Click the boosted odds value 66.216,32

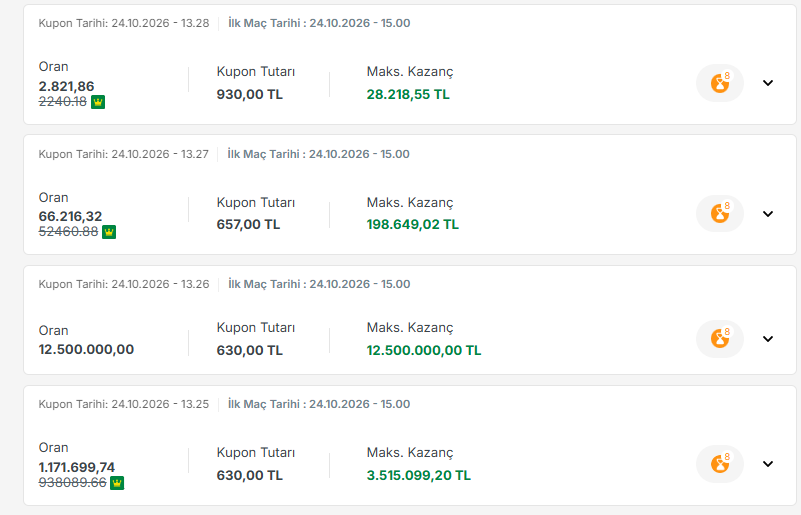coord(70,216)
